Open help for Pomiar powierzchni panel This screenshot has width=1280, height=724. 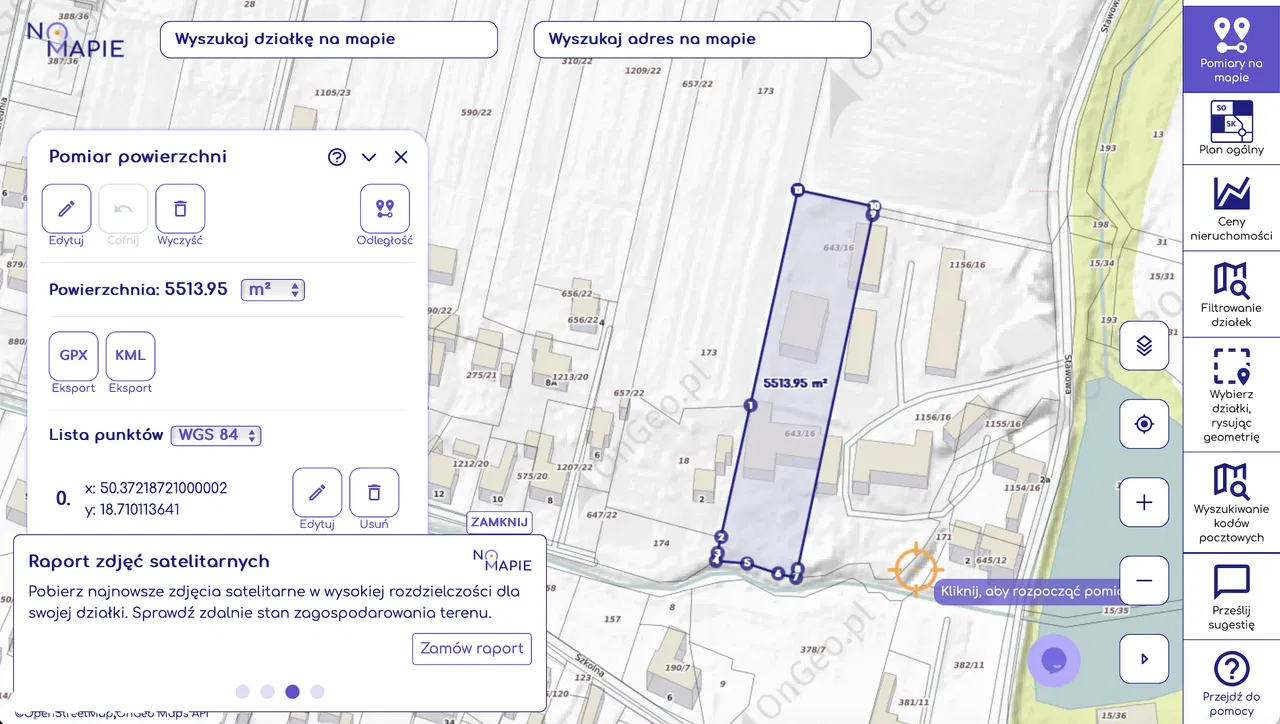click(x=337, y=157)
